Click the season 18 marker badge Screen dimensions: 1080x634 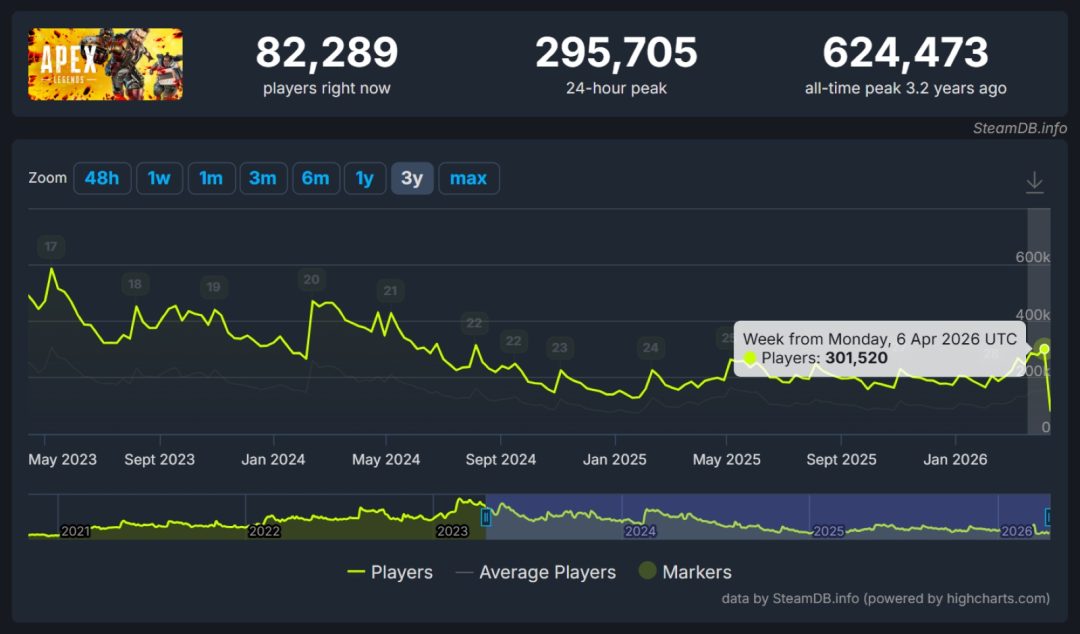pyautogui.click(x=134, y=284)
